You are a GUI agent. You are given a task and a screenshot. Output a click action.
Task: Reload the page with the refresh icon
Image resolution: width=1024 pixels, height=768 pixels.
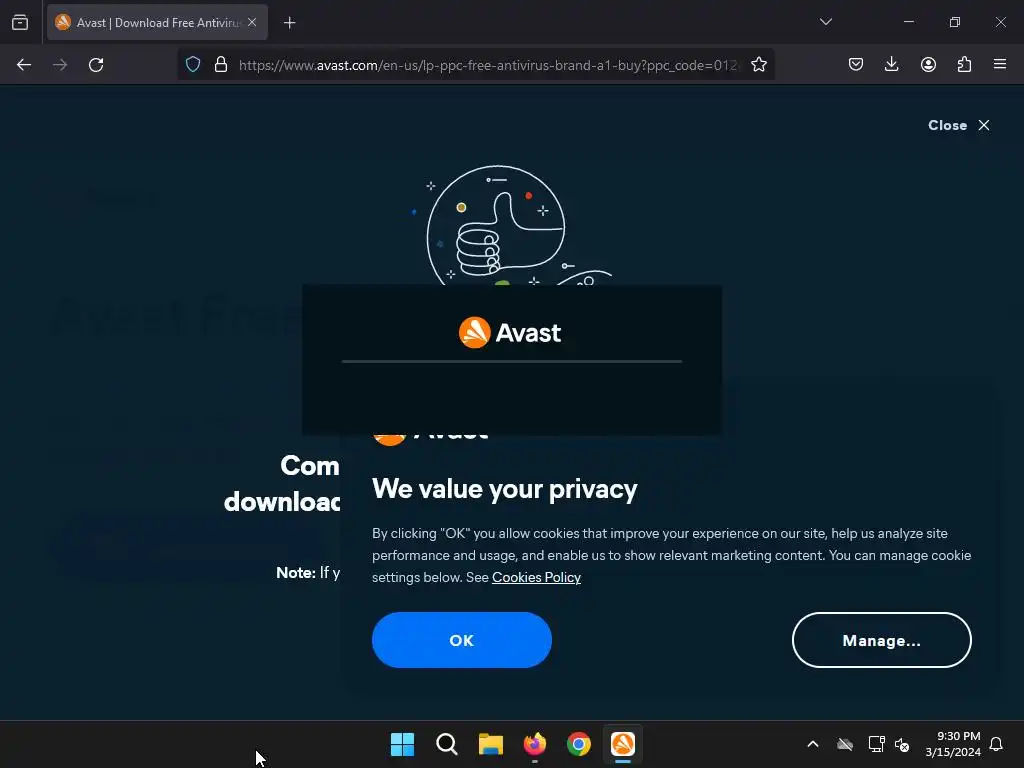click(96, 65)
